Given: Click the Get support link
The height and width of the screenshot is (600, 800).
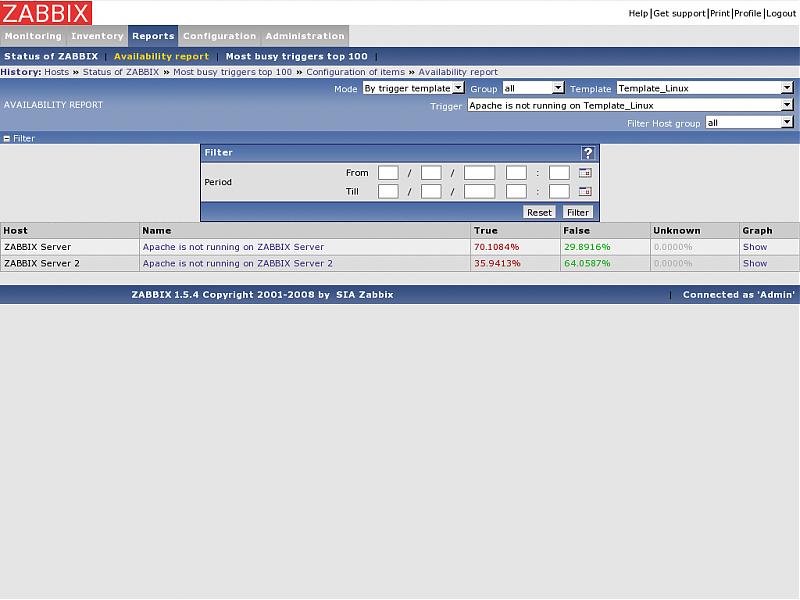Looking at the screenshot, I should click(x=679, y=14).
